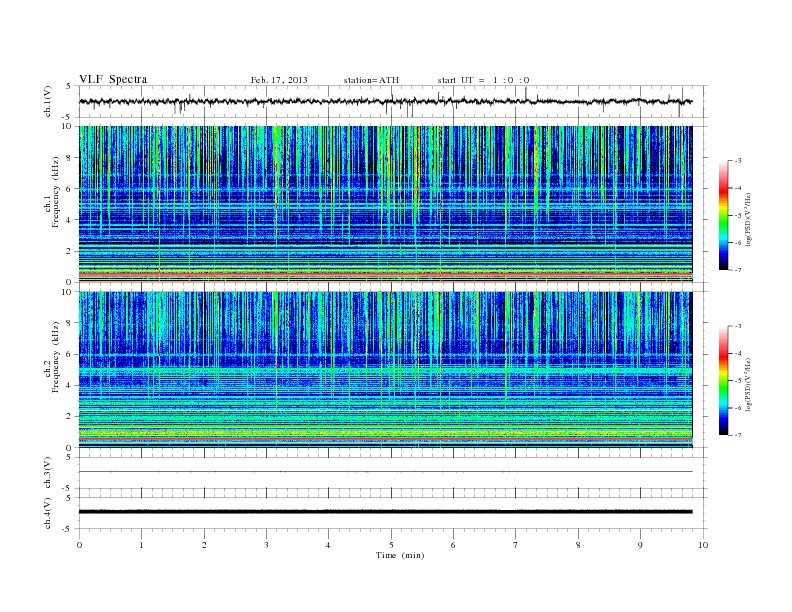The image size is (792, 612).
Task: Click the "-5" tick on ch.2 color bar
Action: 737,381
